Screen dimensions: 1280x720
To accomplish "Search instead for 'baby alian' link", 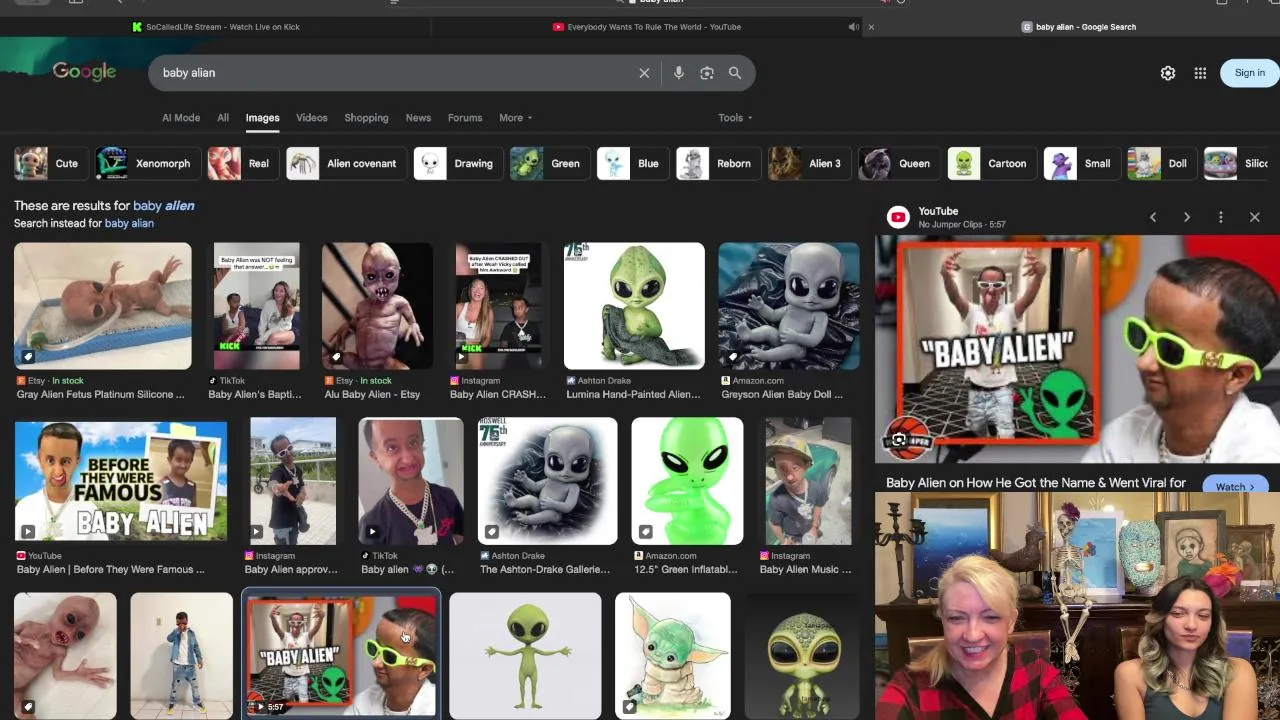I will point(129,223).
